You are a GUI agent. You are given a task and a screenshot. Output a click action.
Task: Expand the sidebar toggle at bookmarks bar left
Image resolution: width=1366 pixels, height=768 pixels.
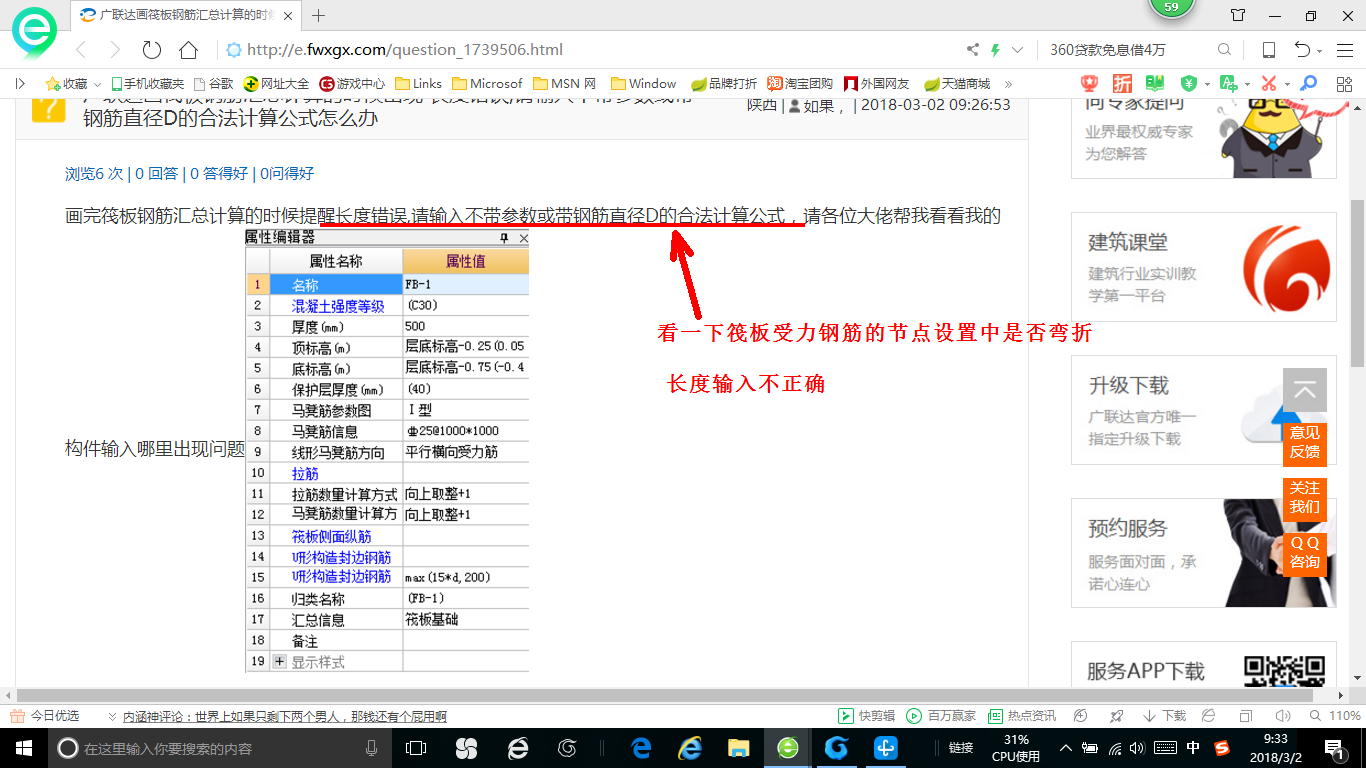coord(20,84)
